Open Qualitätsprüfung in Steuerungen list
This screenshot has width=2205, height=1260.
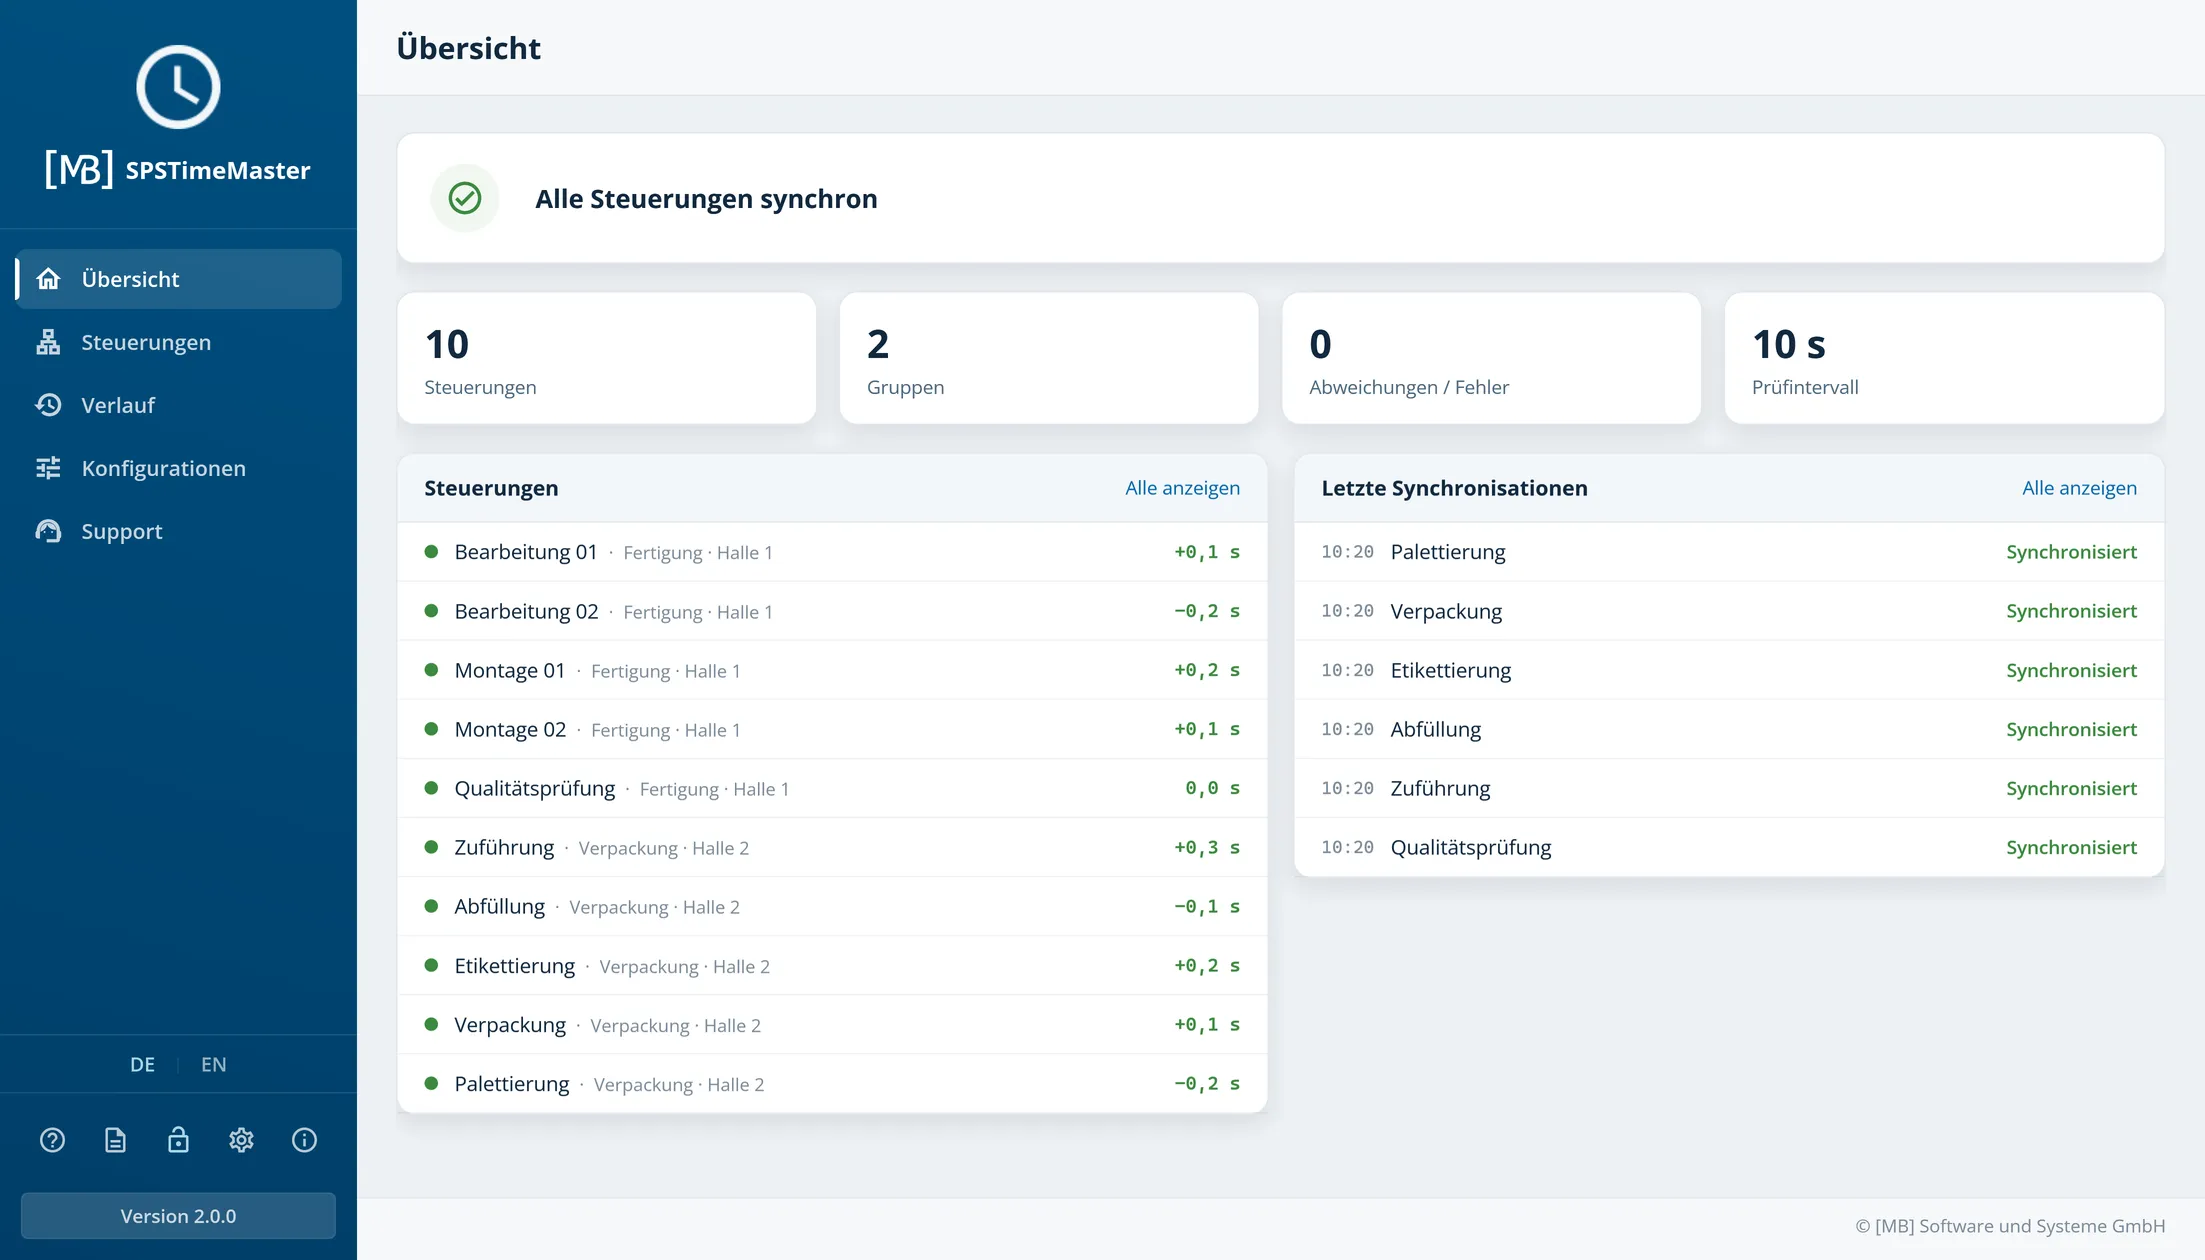coord(832,788)
